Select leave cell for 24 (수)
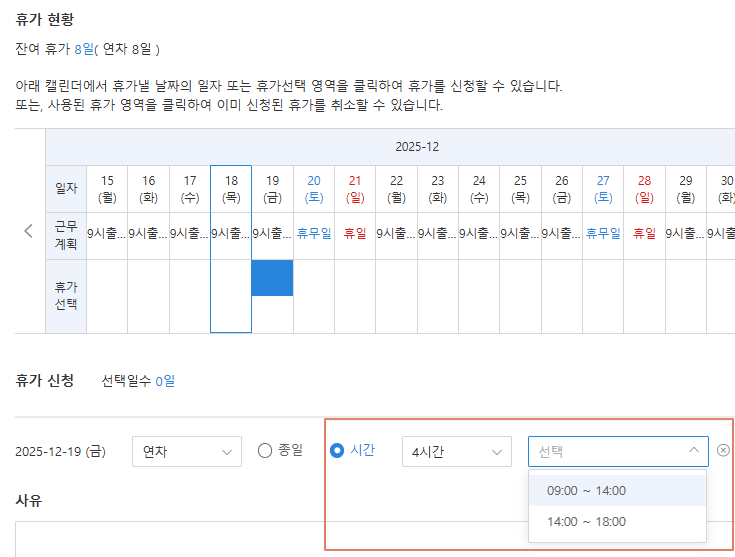This screenshot has height=557, width=735. coord(479,296)
